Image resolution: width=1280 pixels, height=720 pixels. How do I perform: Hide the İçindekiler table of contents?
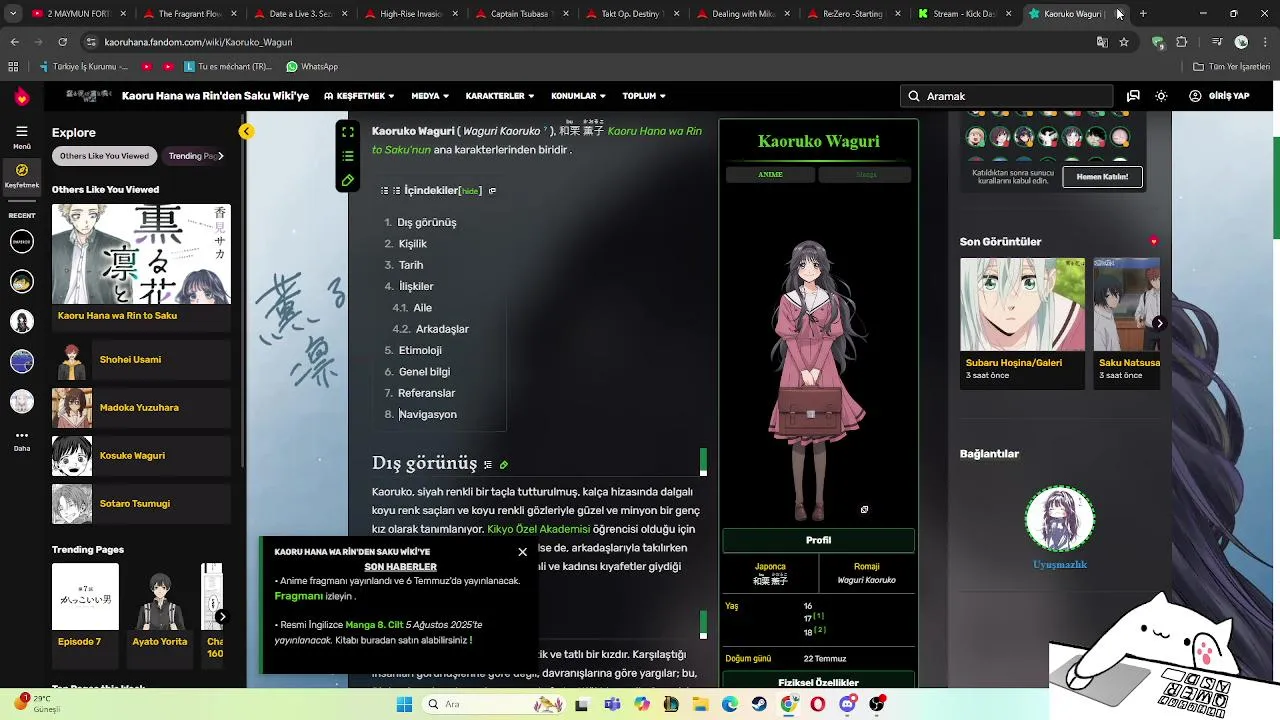click(x=470, y=191)
